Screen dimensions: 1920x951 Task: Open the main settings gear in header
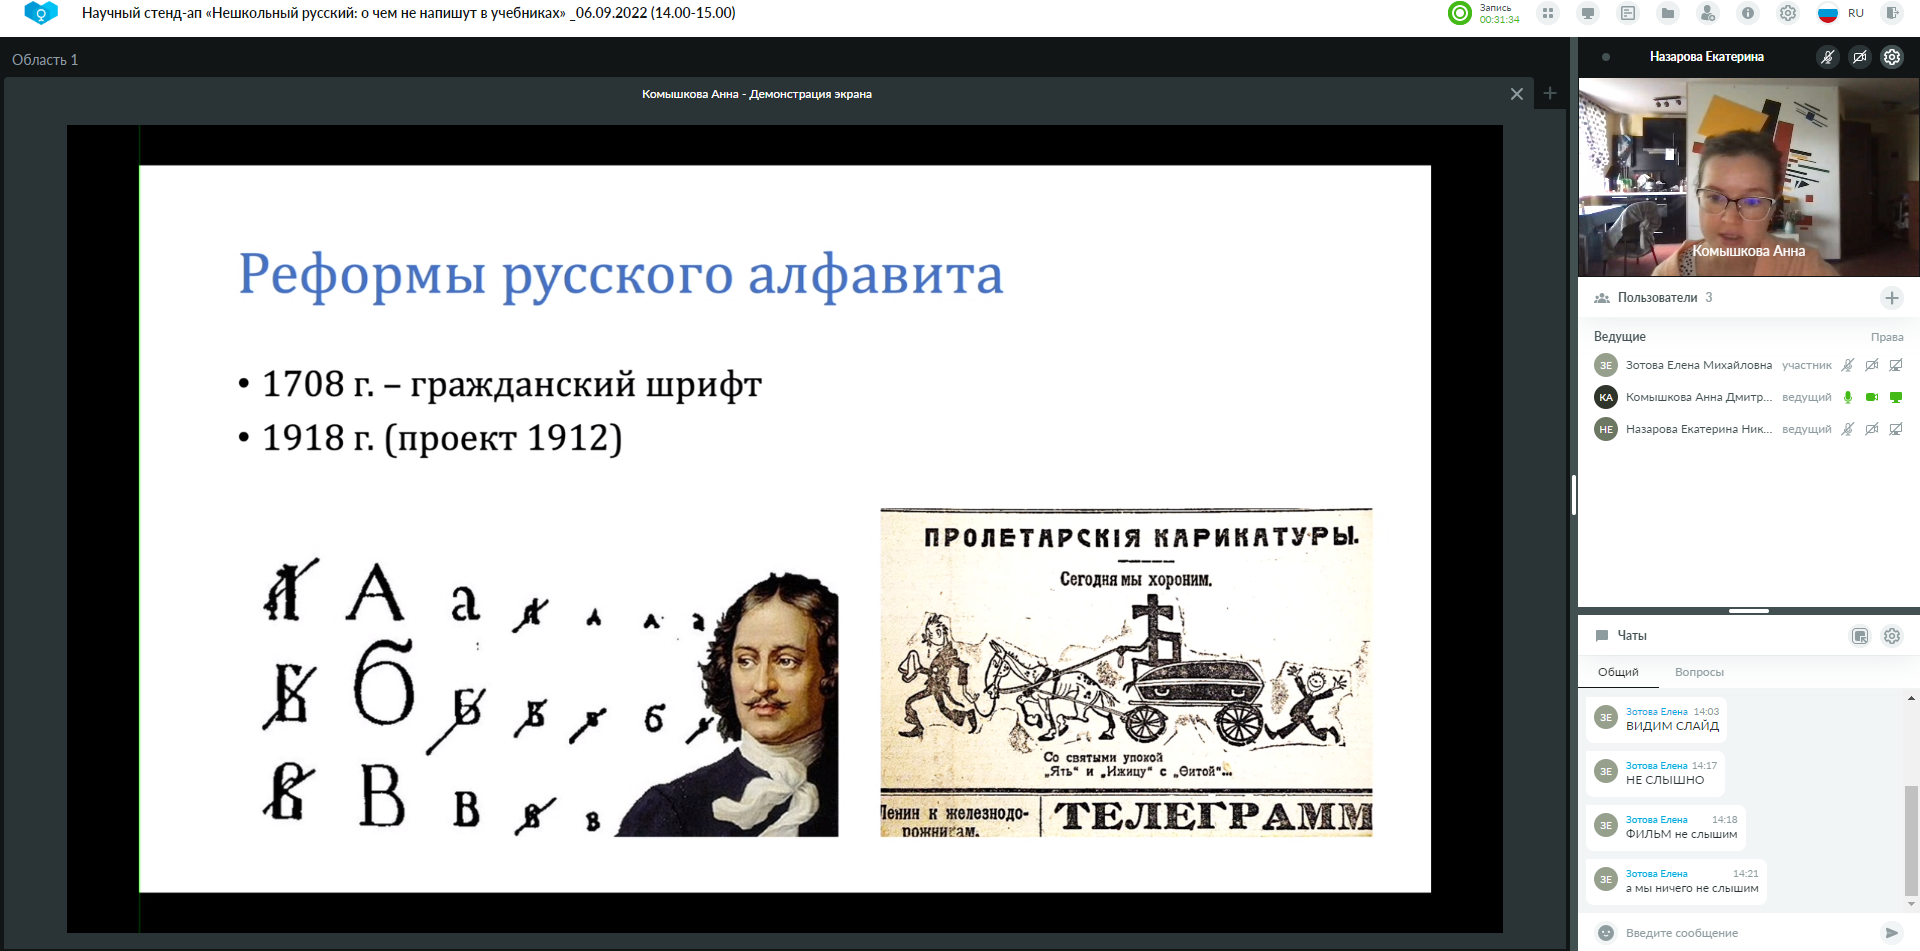(1788, 13)
